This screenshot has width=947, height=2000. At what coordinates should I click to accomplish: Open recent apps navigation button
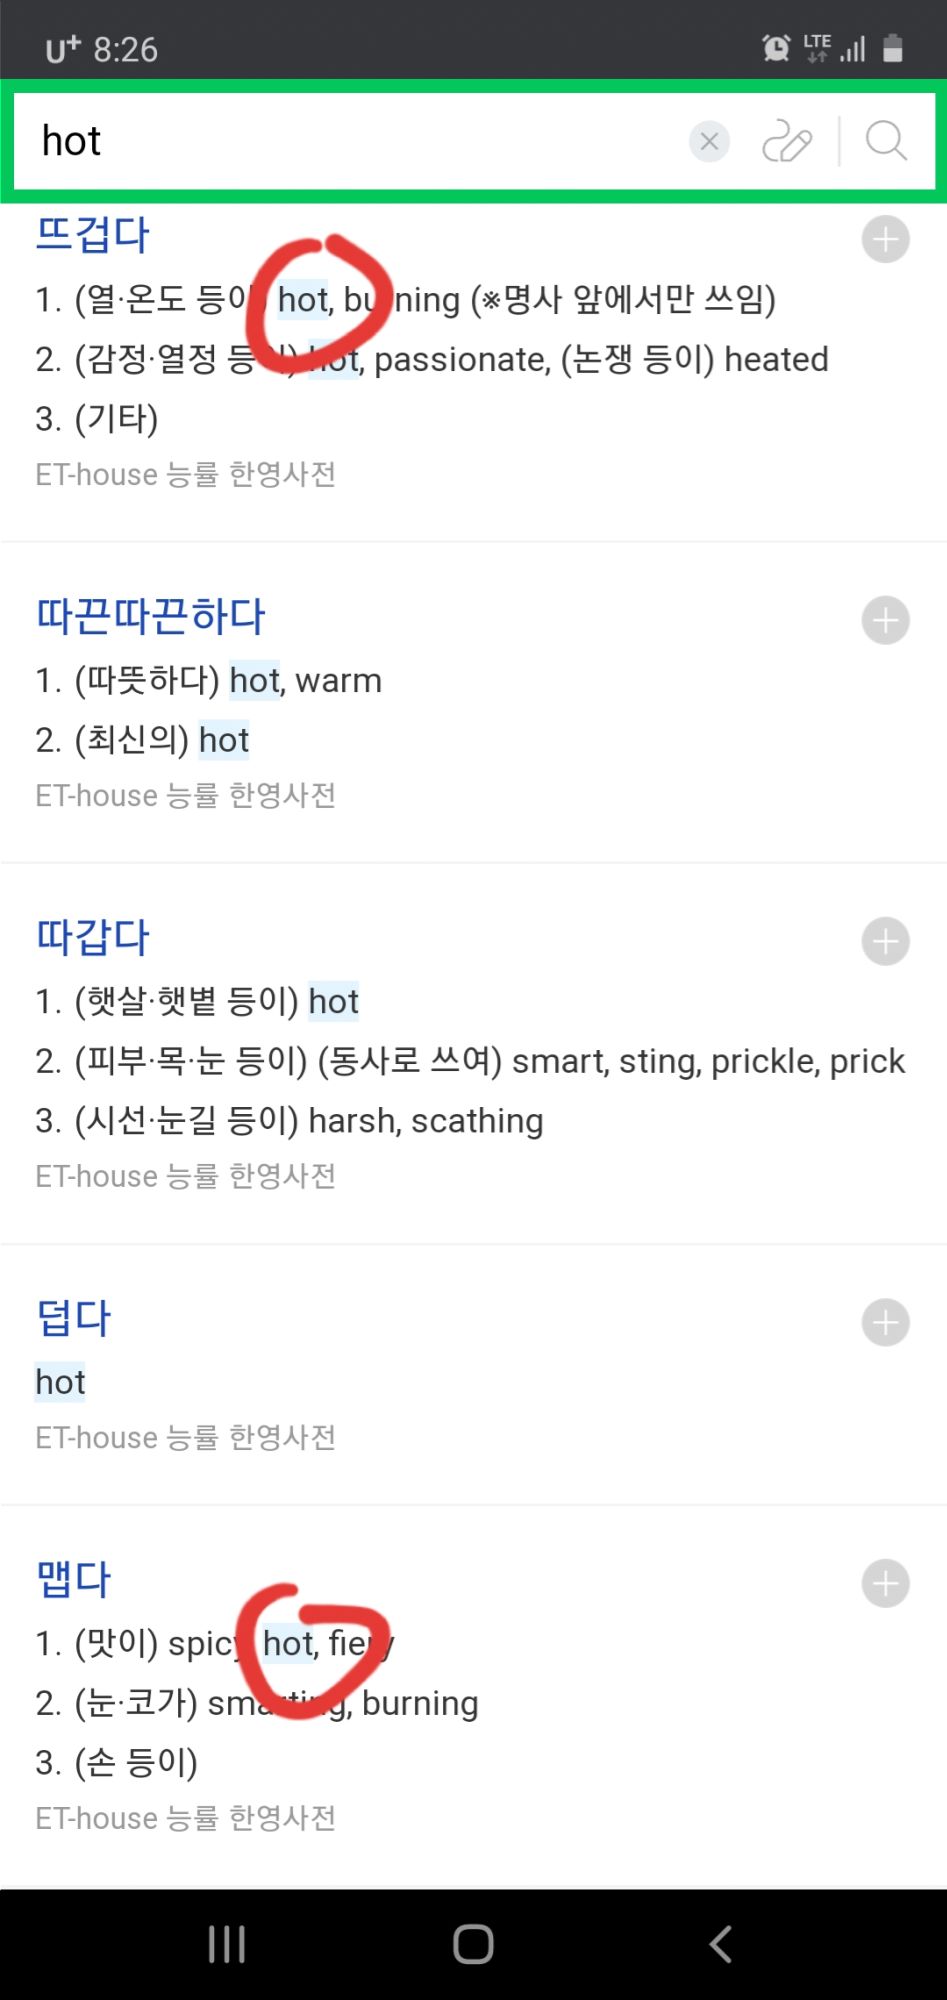click(227, 1944)
